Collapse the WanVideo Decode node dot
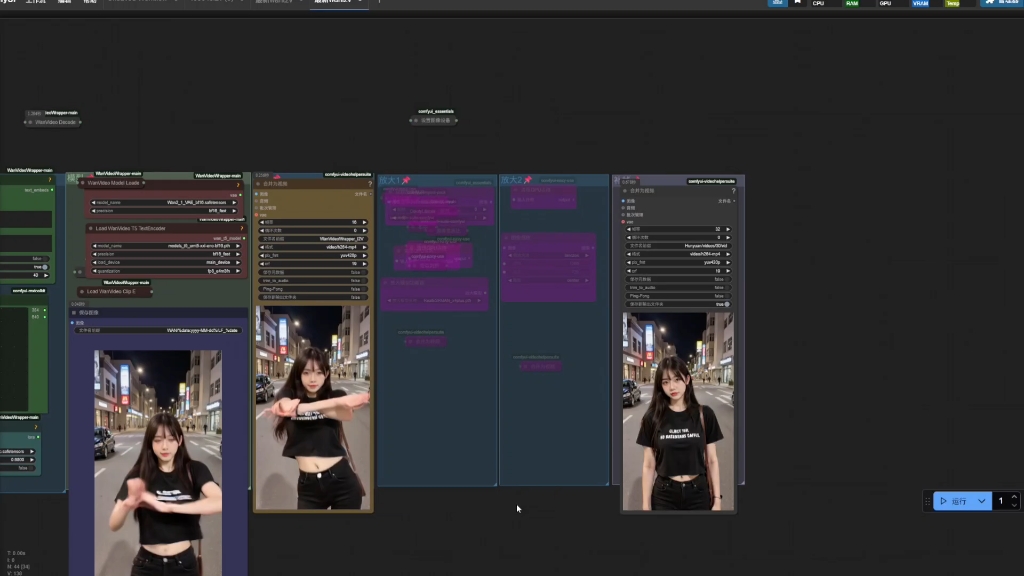 coord(29,122)
